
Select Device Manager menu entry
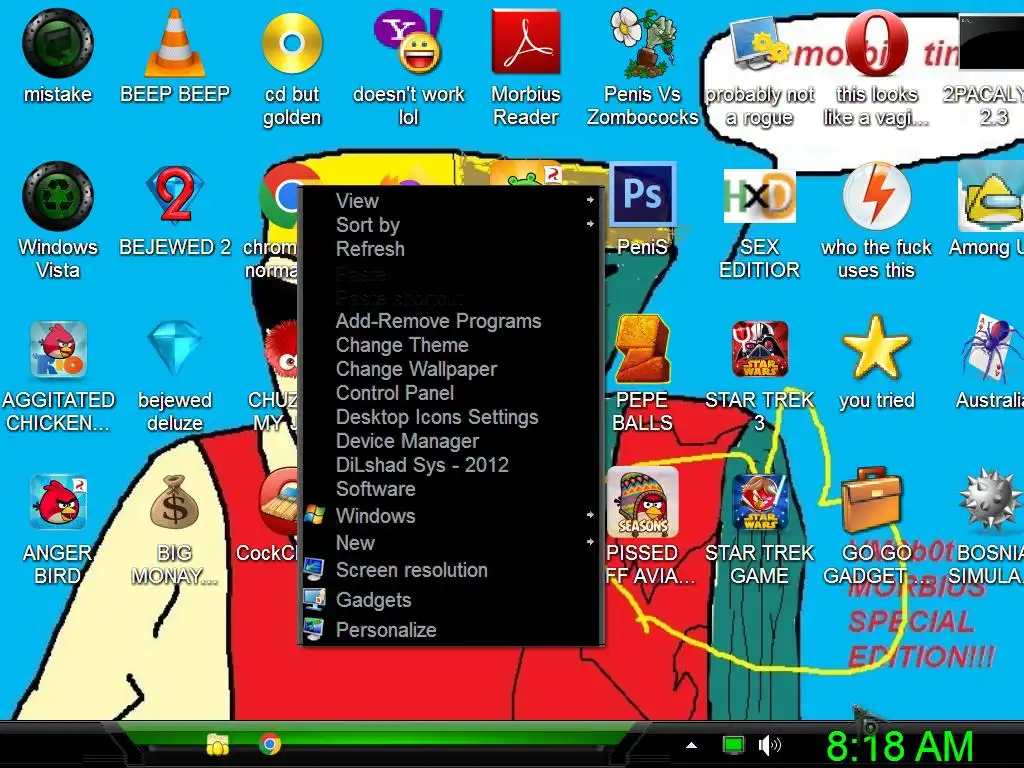point(451,441)
